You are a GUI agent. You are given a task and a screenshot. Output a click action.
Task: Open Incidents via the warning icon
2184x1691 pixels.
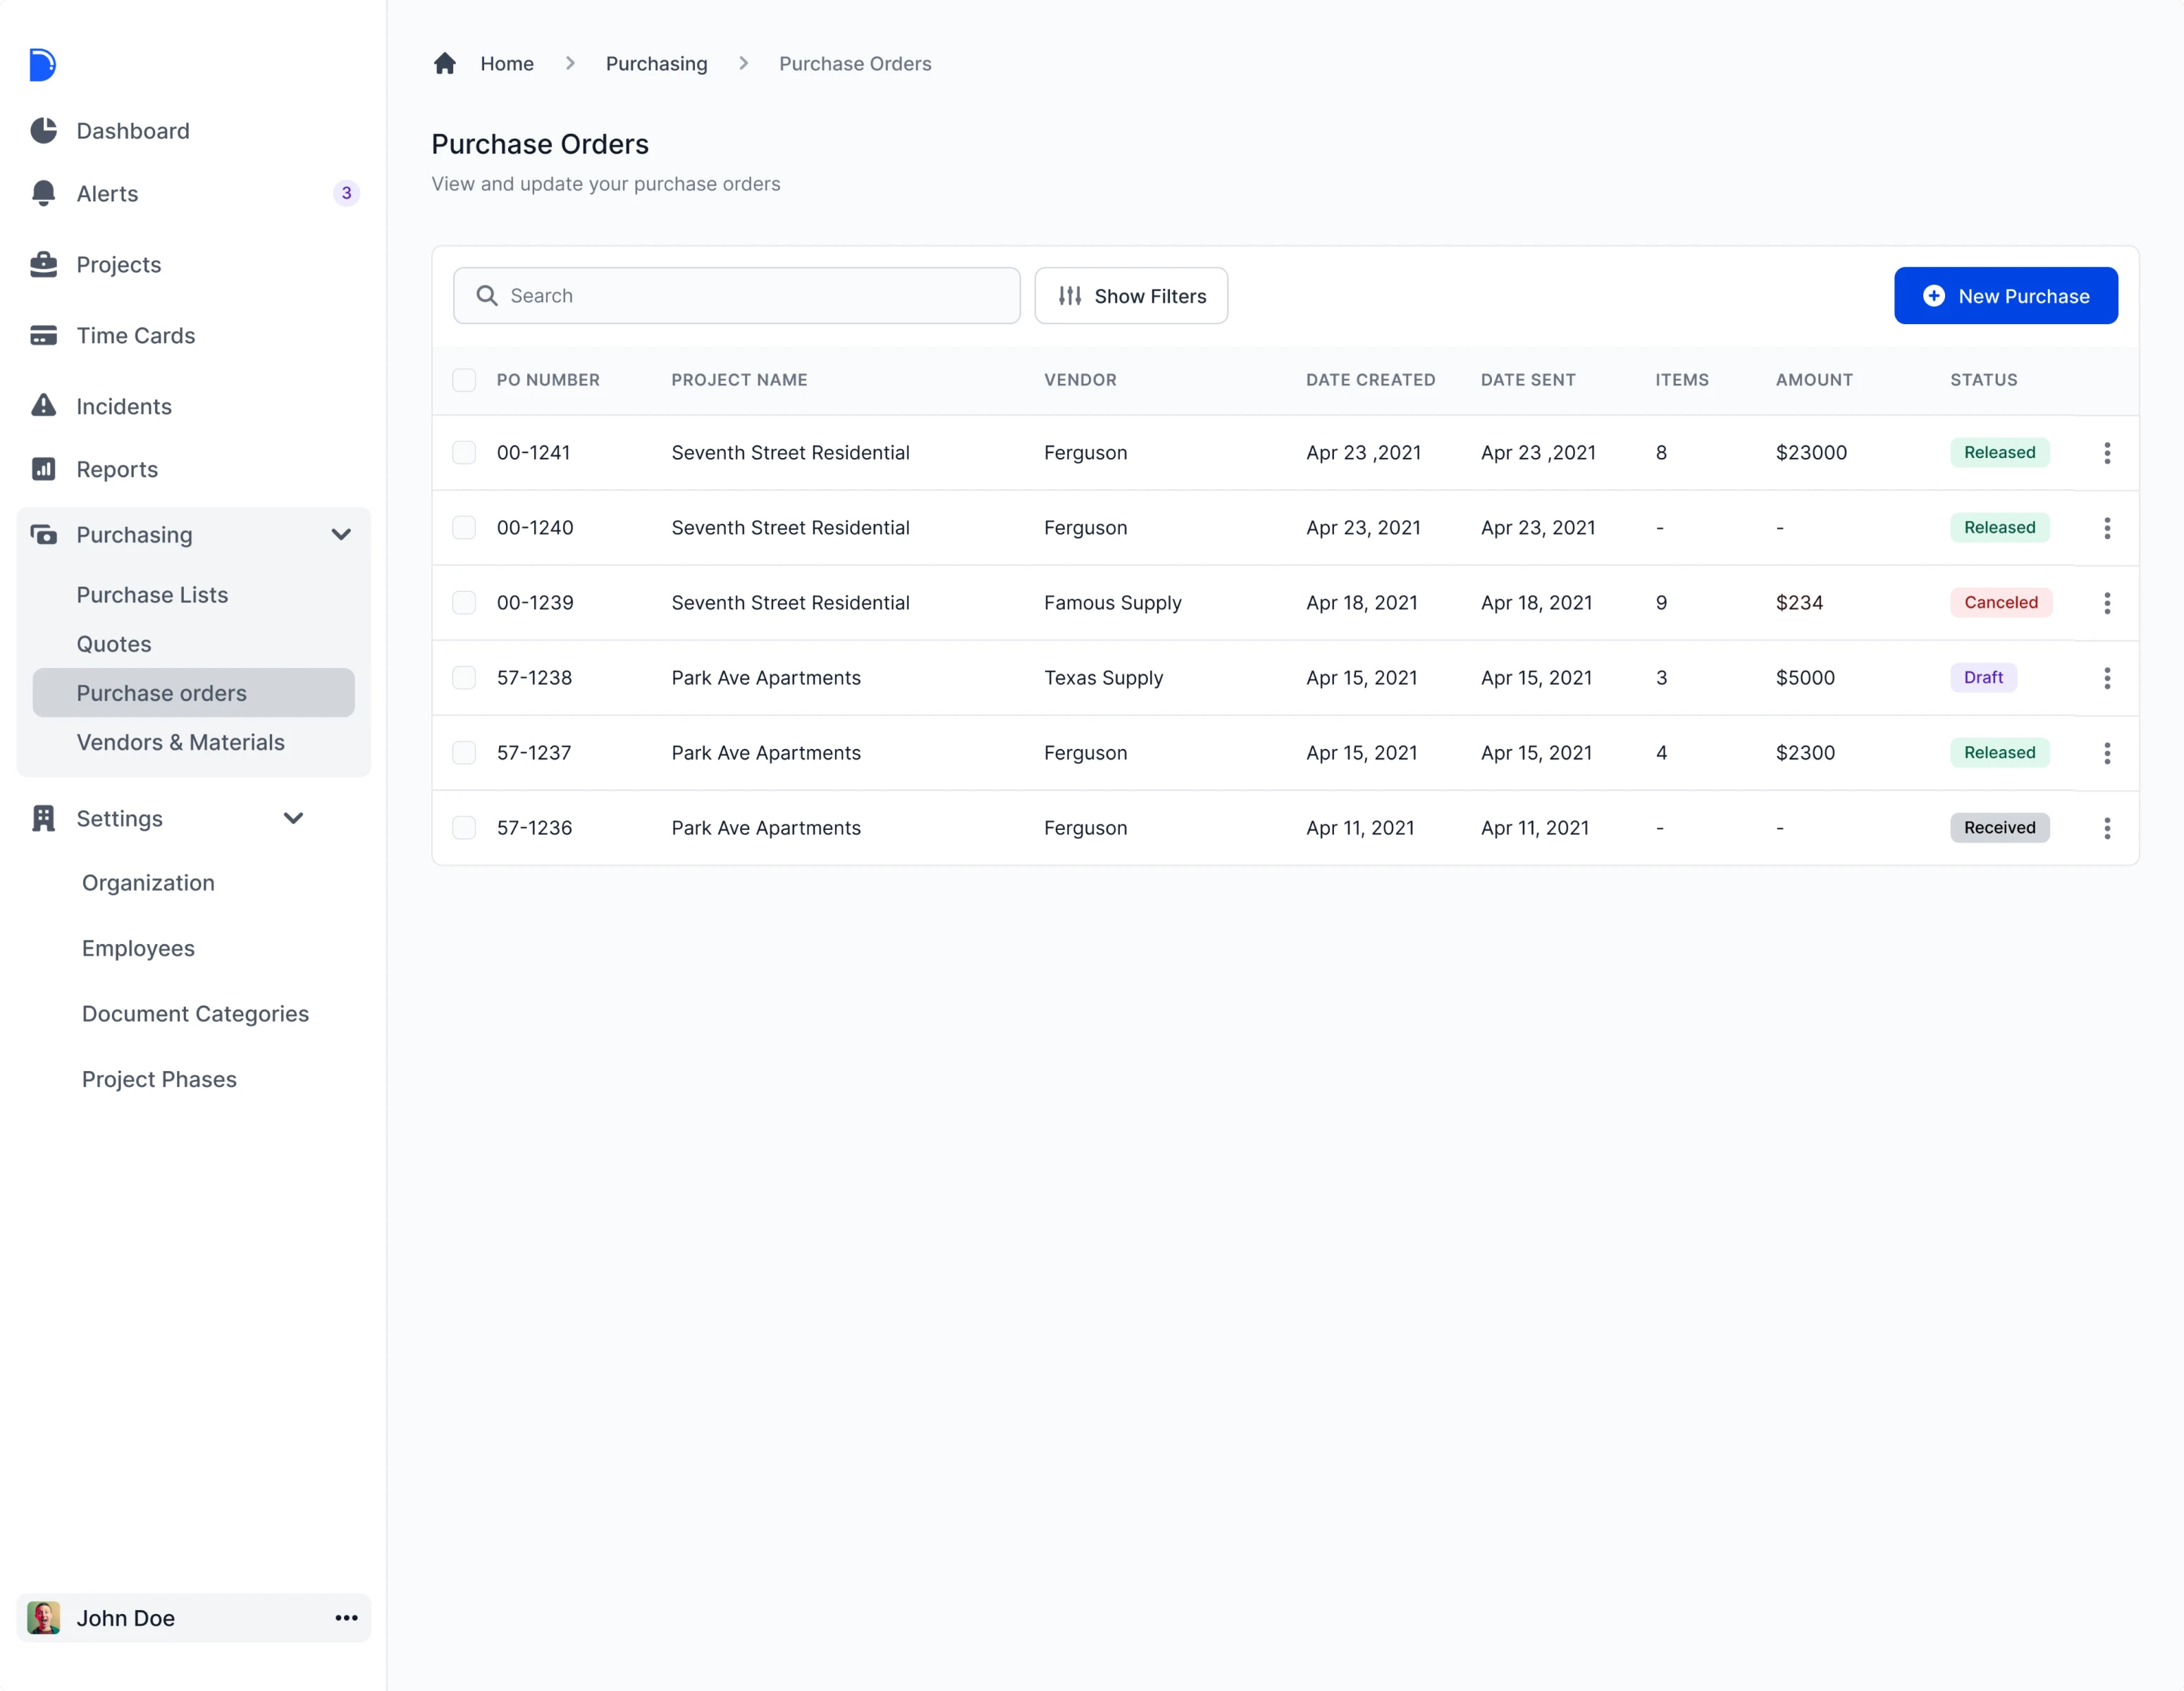[44, 406]
